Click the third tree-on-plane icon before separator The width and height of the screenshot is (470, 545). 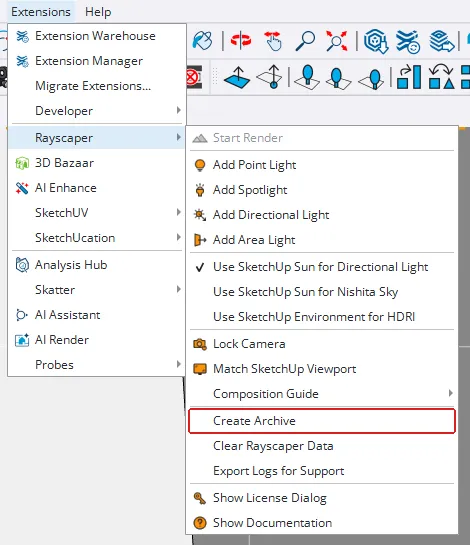tap(371, 79)
